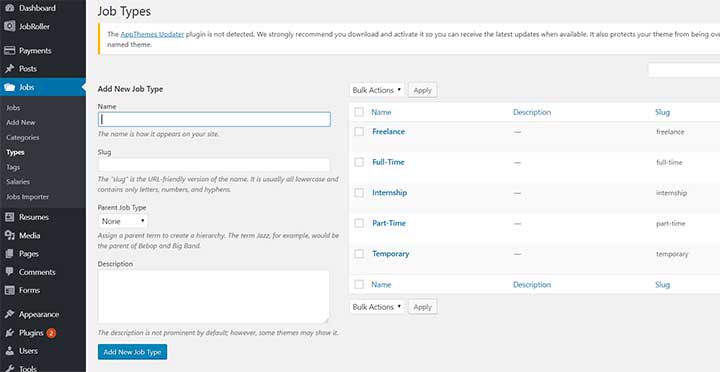Click the Forms icon in sidebar
720x372 pixels.
coord(9,290)
